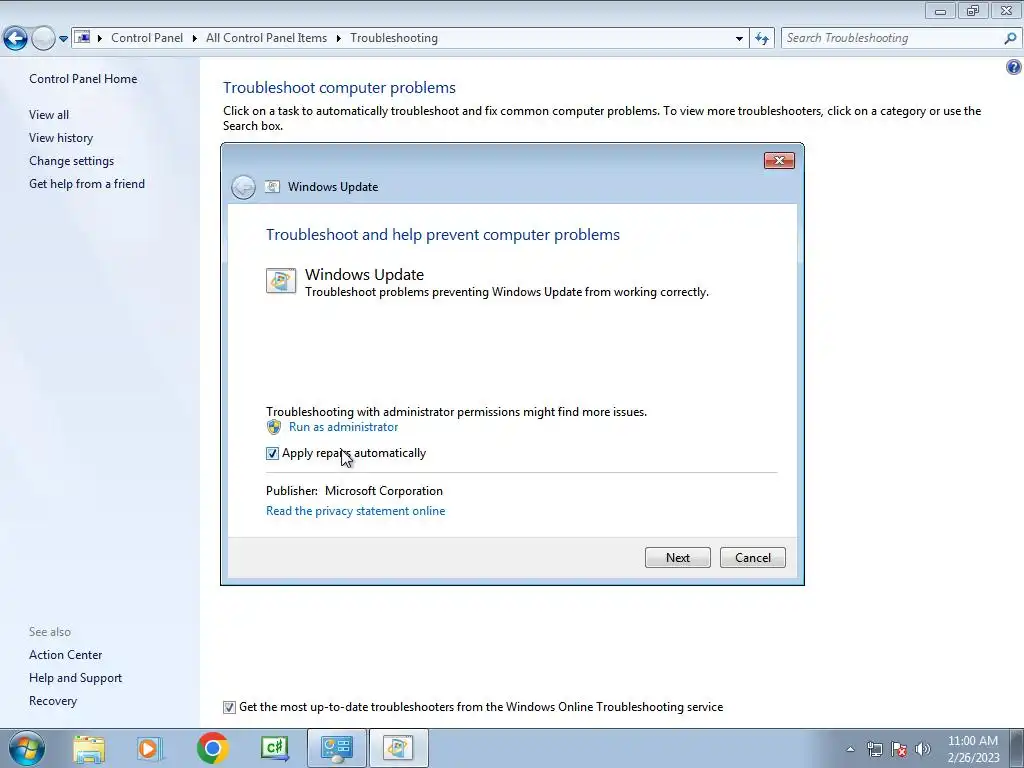
Task: Switch to Control Panel taskbar window
Action: point(337,748)
